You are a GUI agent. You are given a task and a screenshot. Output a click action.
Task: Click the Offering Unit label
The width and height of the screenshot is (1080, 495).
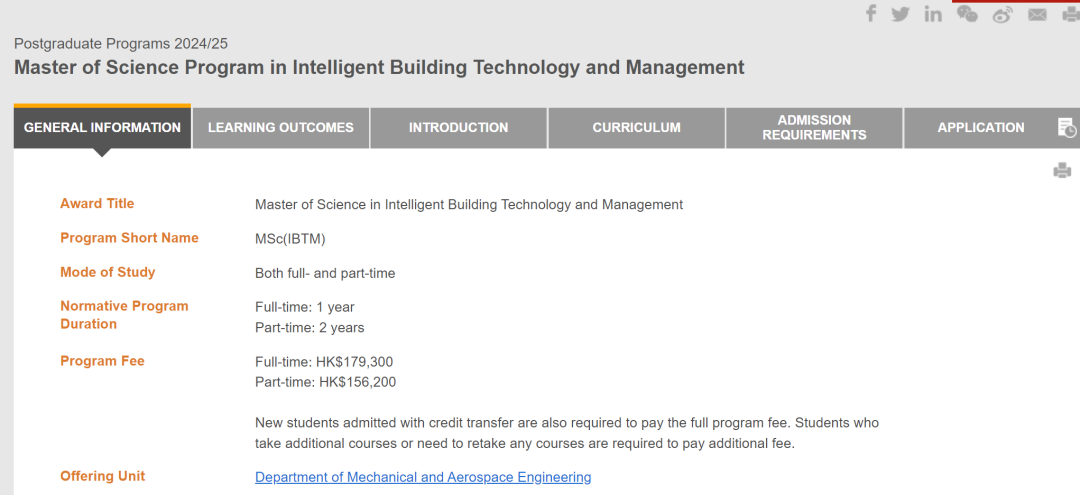pos(102,476)
